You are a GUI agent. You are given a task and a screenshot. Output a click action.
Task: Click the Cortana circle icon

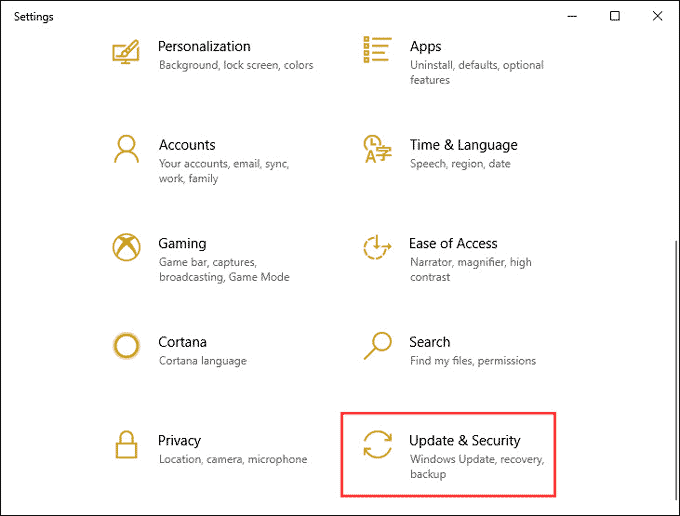coord(126,346)
